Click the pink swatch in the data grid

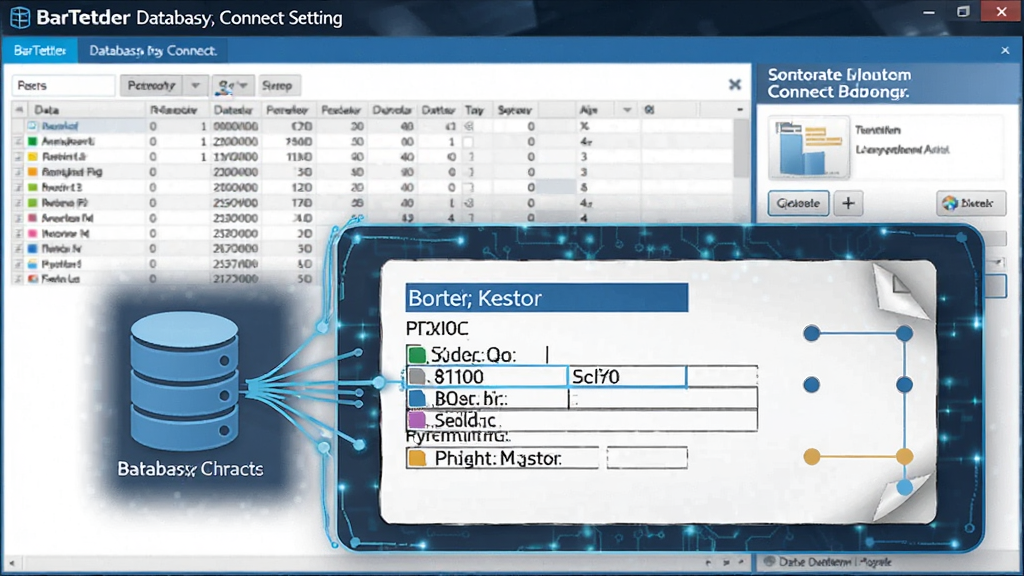click(x=32, y=233)
